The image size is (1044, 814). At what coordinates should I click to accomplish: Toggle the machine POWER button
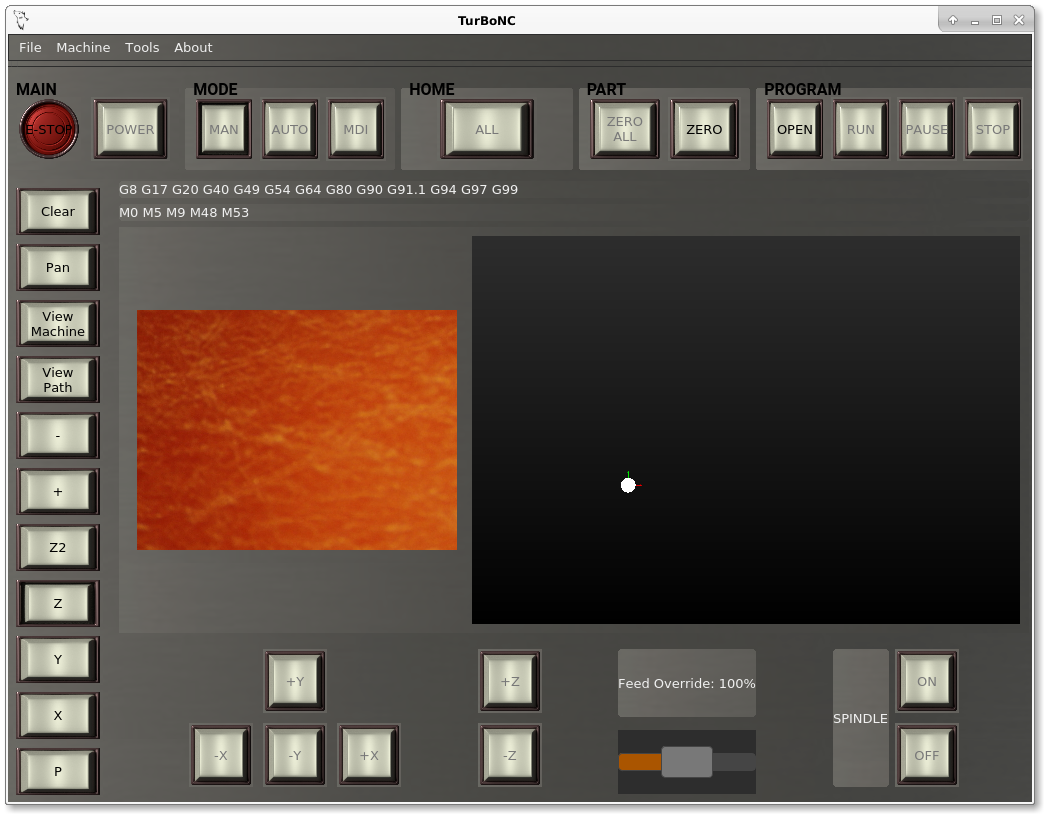point(130,129)
